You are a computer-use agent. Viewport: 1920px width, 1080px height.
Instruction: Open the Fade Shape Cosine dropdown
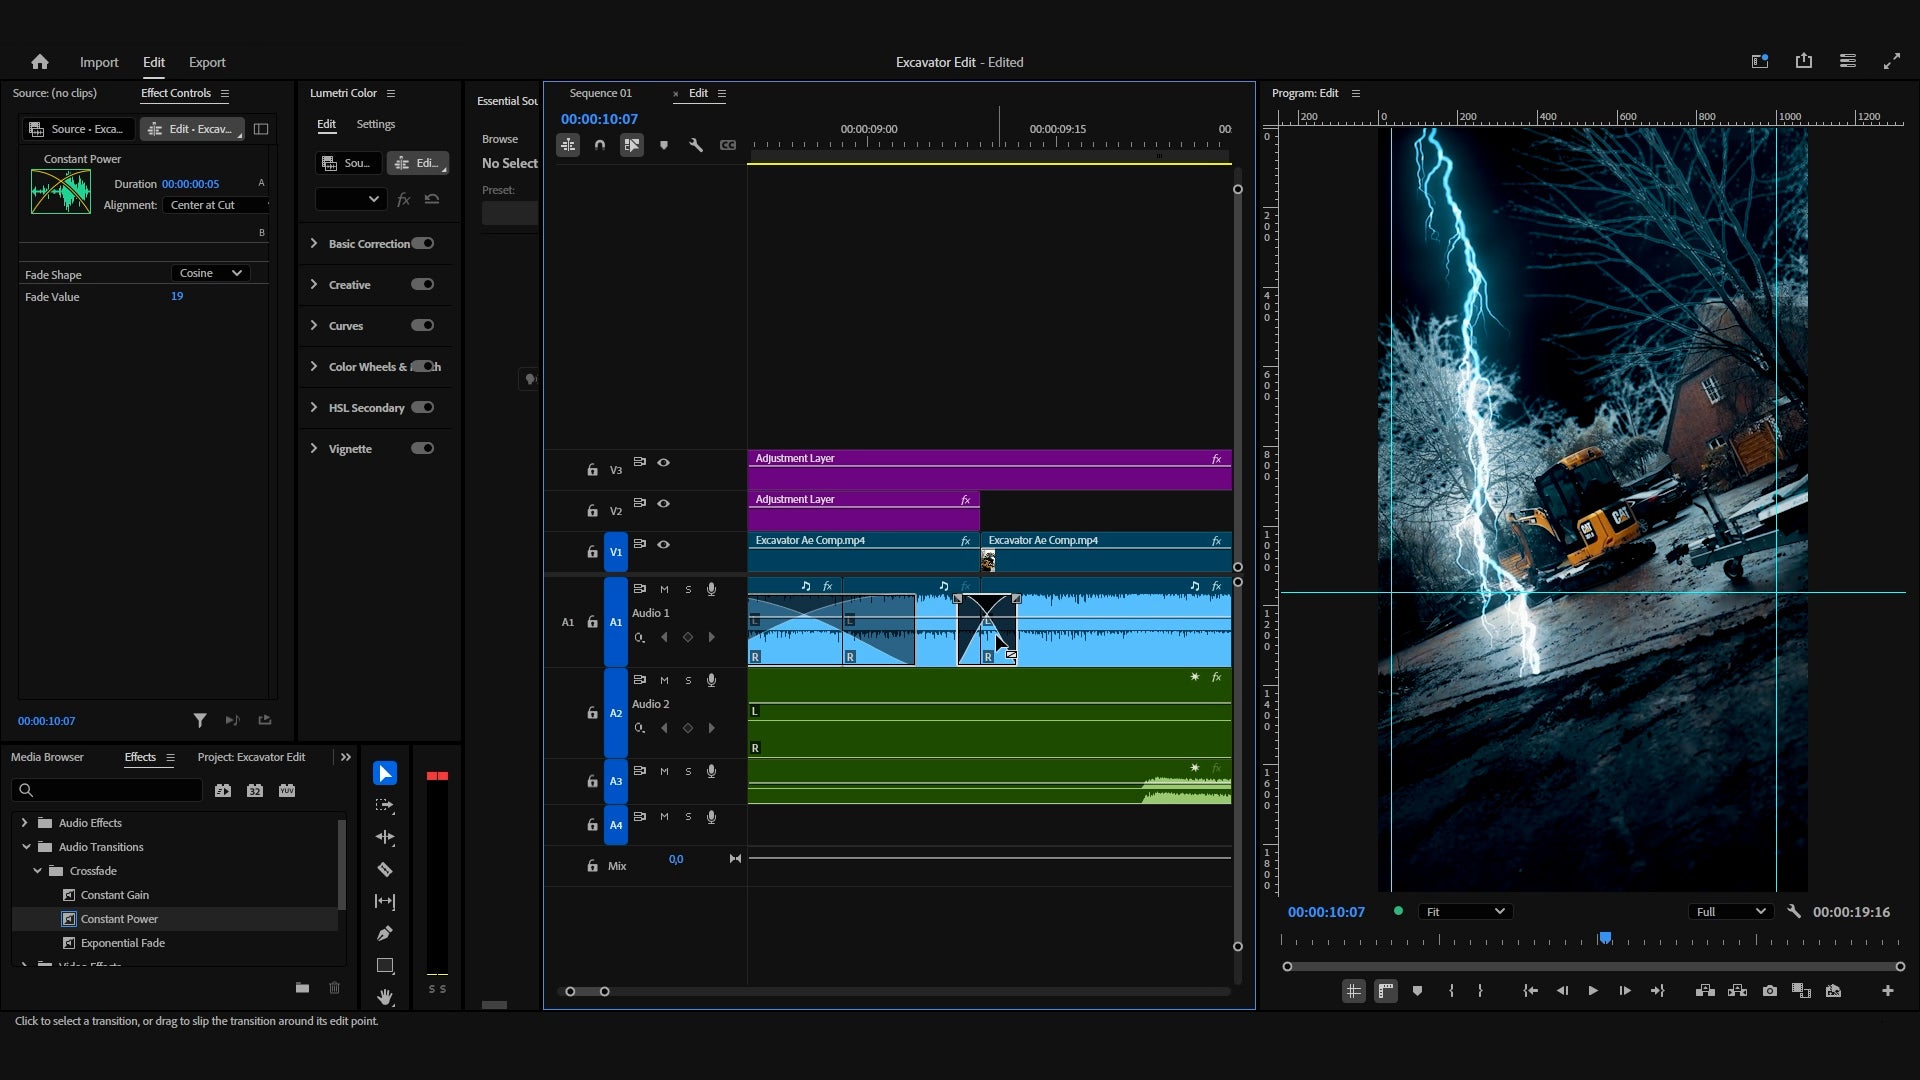(x=210, y=273)
